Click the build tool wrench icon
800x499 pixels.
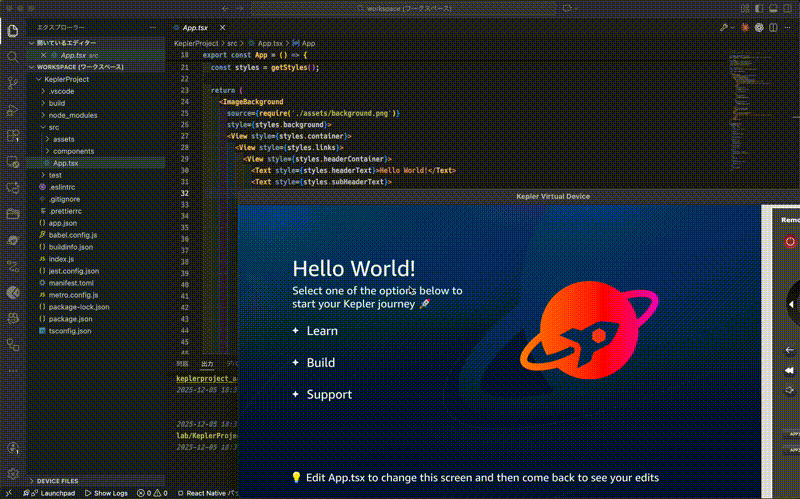point(723,28)
